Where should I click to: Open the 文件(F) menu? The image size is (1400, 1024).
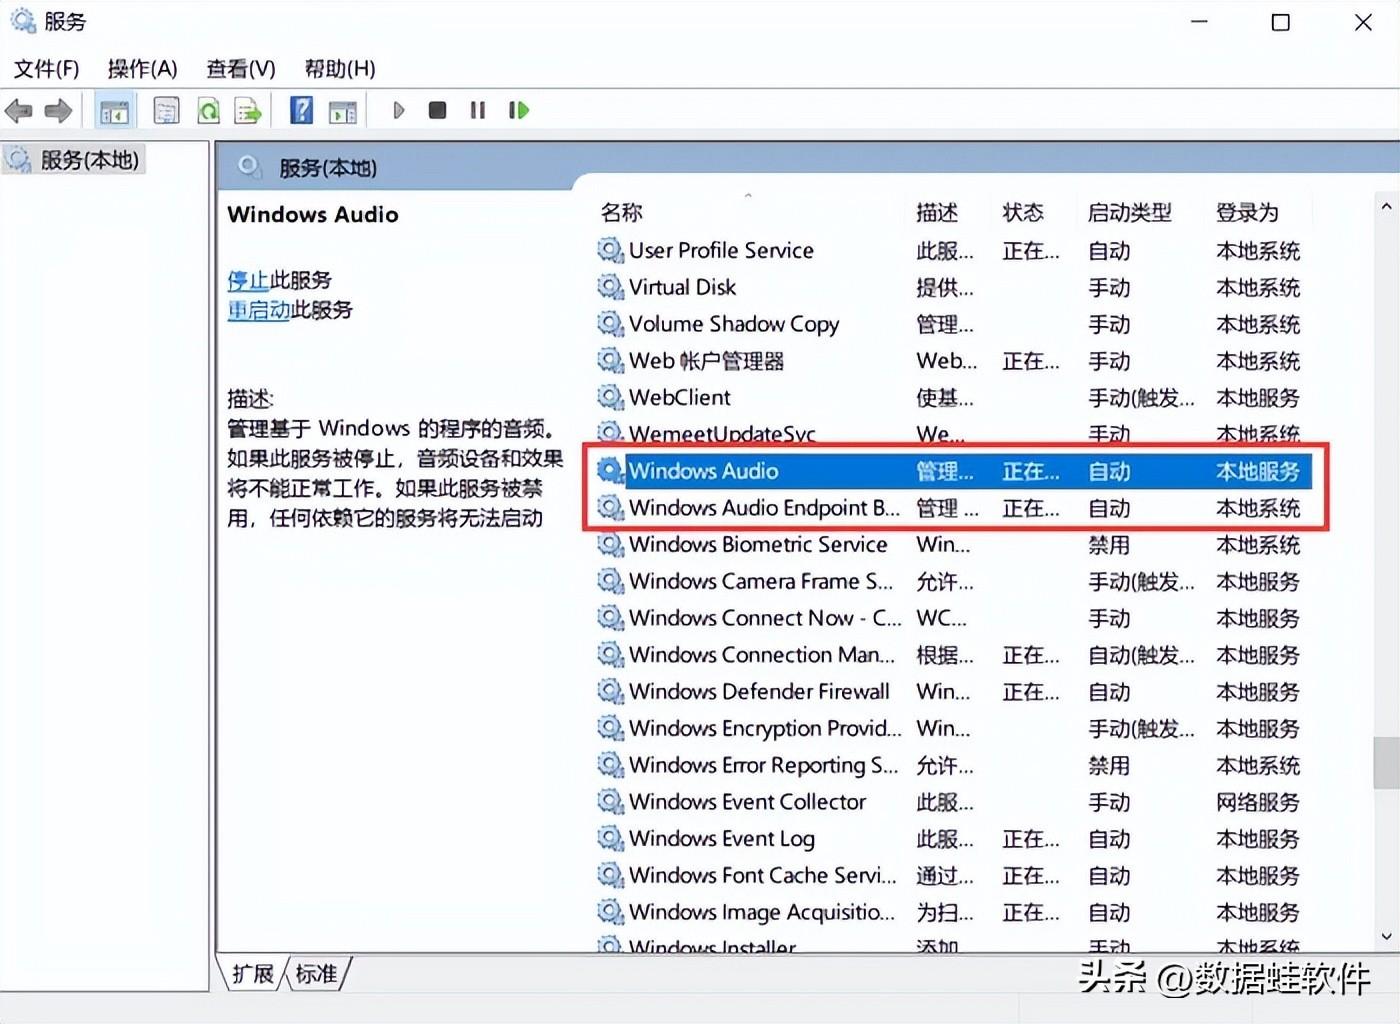pyautogui.click(x=46, y=69)
